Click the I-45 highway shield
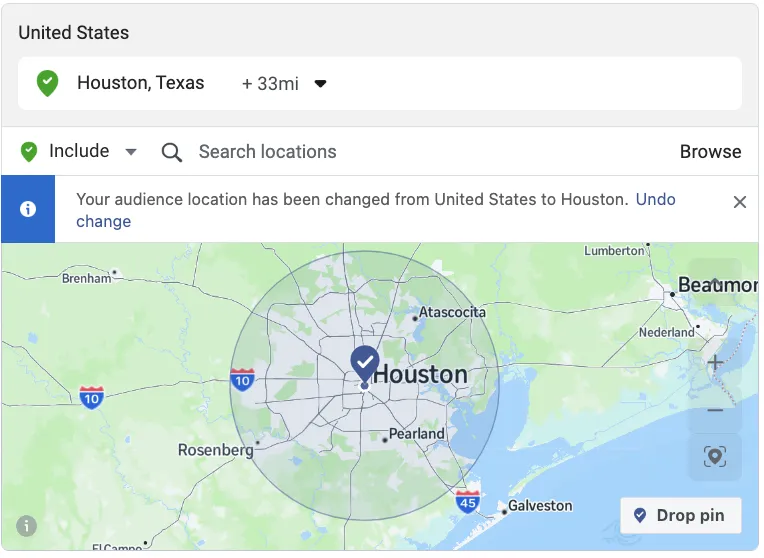 (x=468, y=502)
